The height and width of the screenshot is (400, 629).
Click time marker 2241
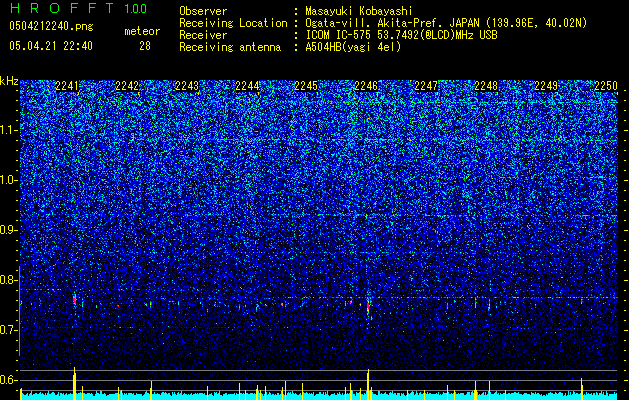67,86
